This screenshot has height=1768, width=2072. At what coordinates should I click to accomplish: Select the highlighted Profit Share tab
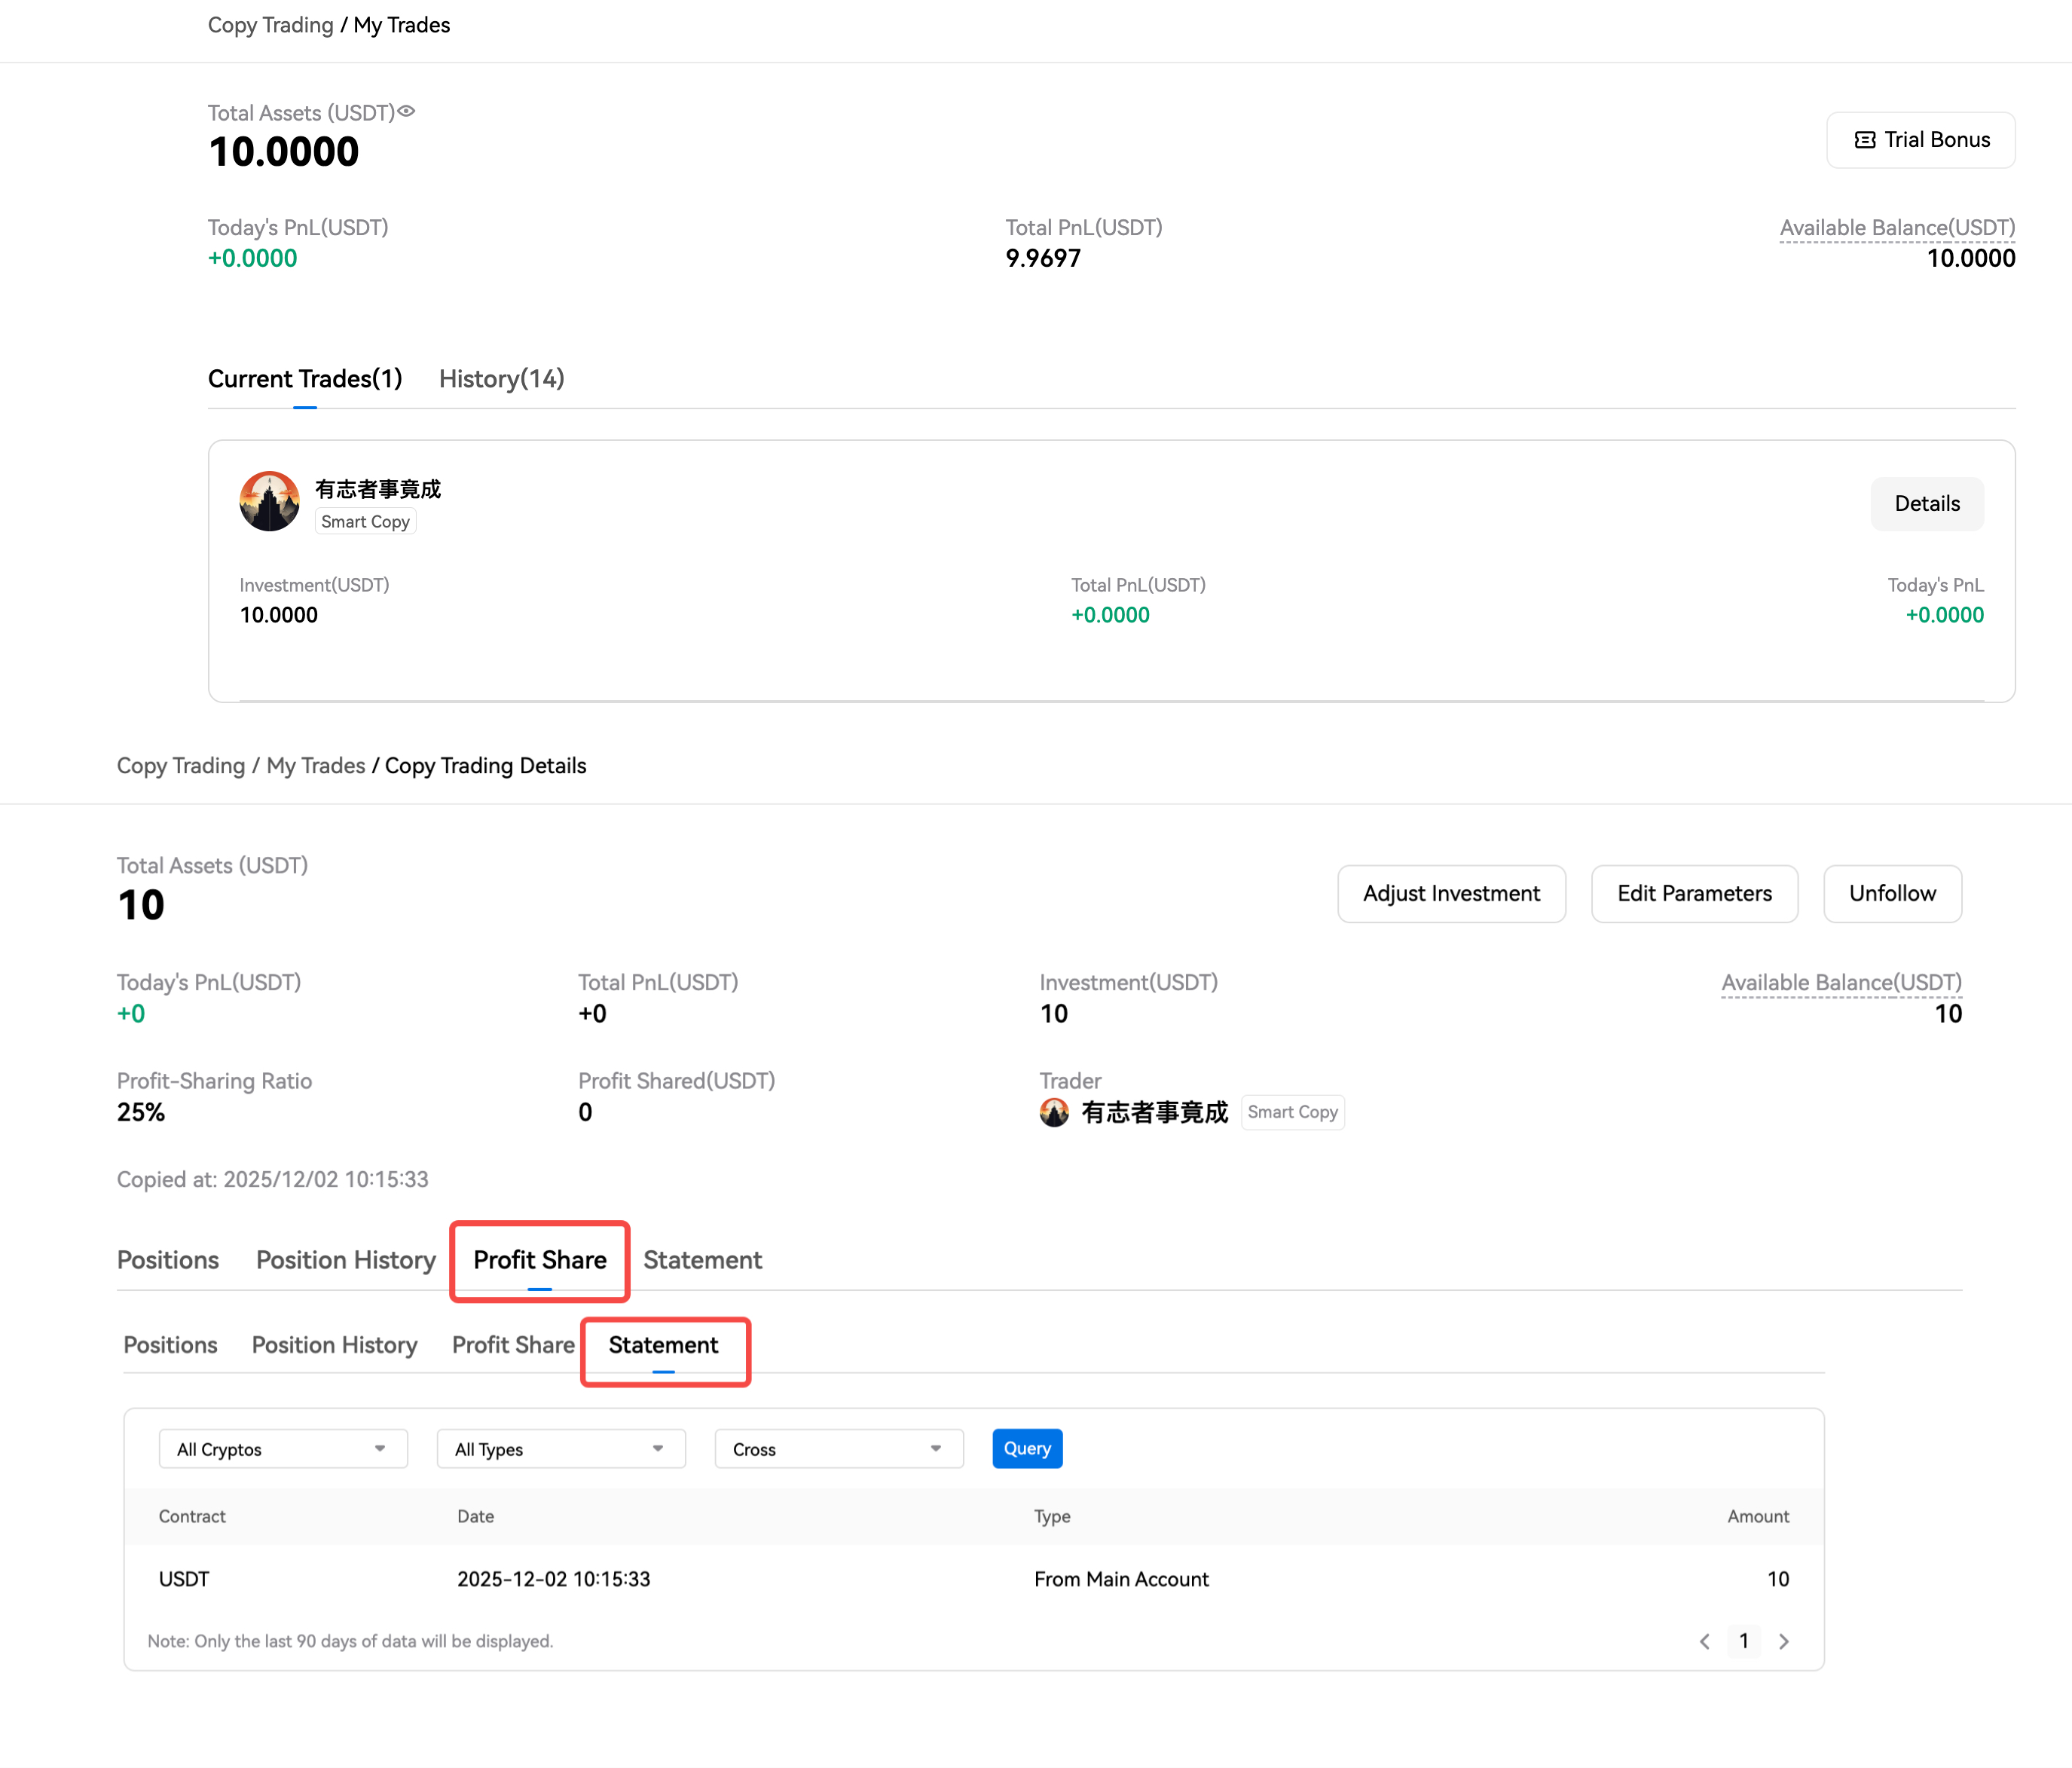(540, 1260)
